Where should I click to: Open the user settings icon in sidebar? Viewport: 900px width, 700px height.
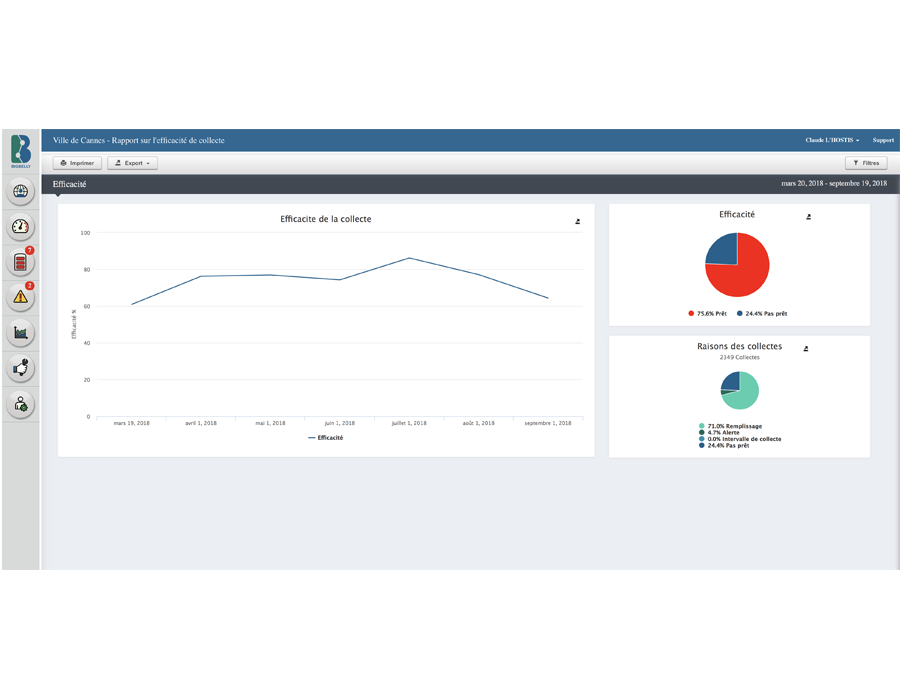tap(21, 404)
